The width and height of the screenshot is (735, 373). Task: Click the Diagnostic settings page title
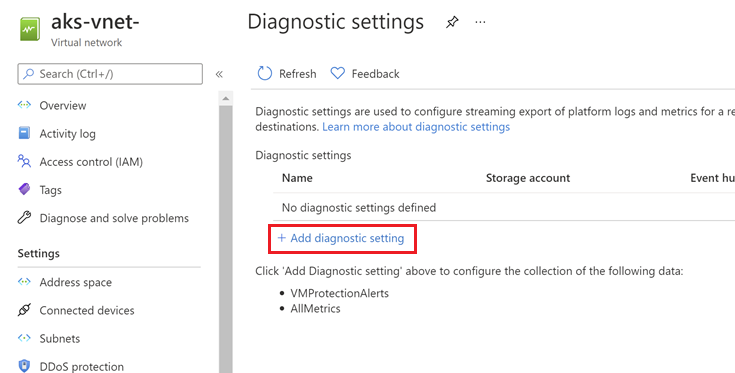tap(335, 22)
